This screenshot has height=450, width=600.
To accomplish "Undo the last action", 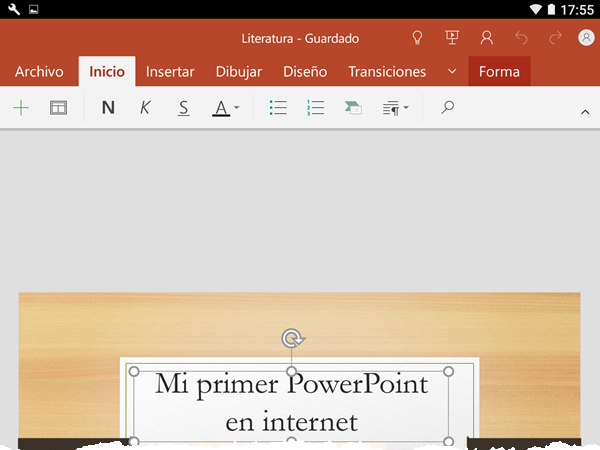I will coord(521,38).
